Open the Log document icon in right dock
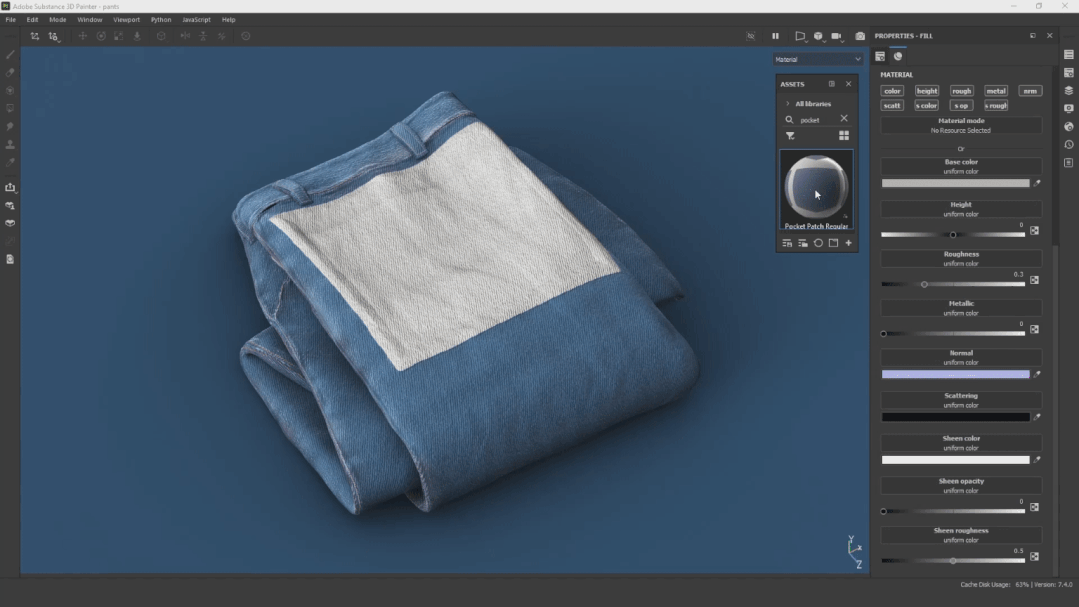Screen dimensions: 1079x607 click(x=1069, y=162)
